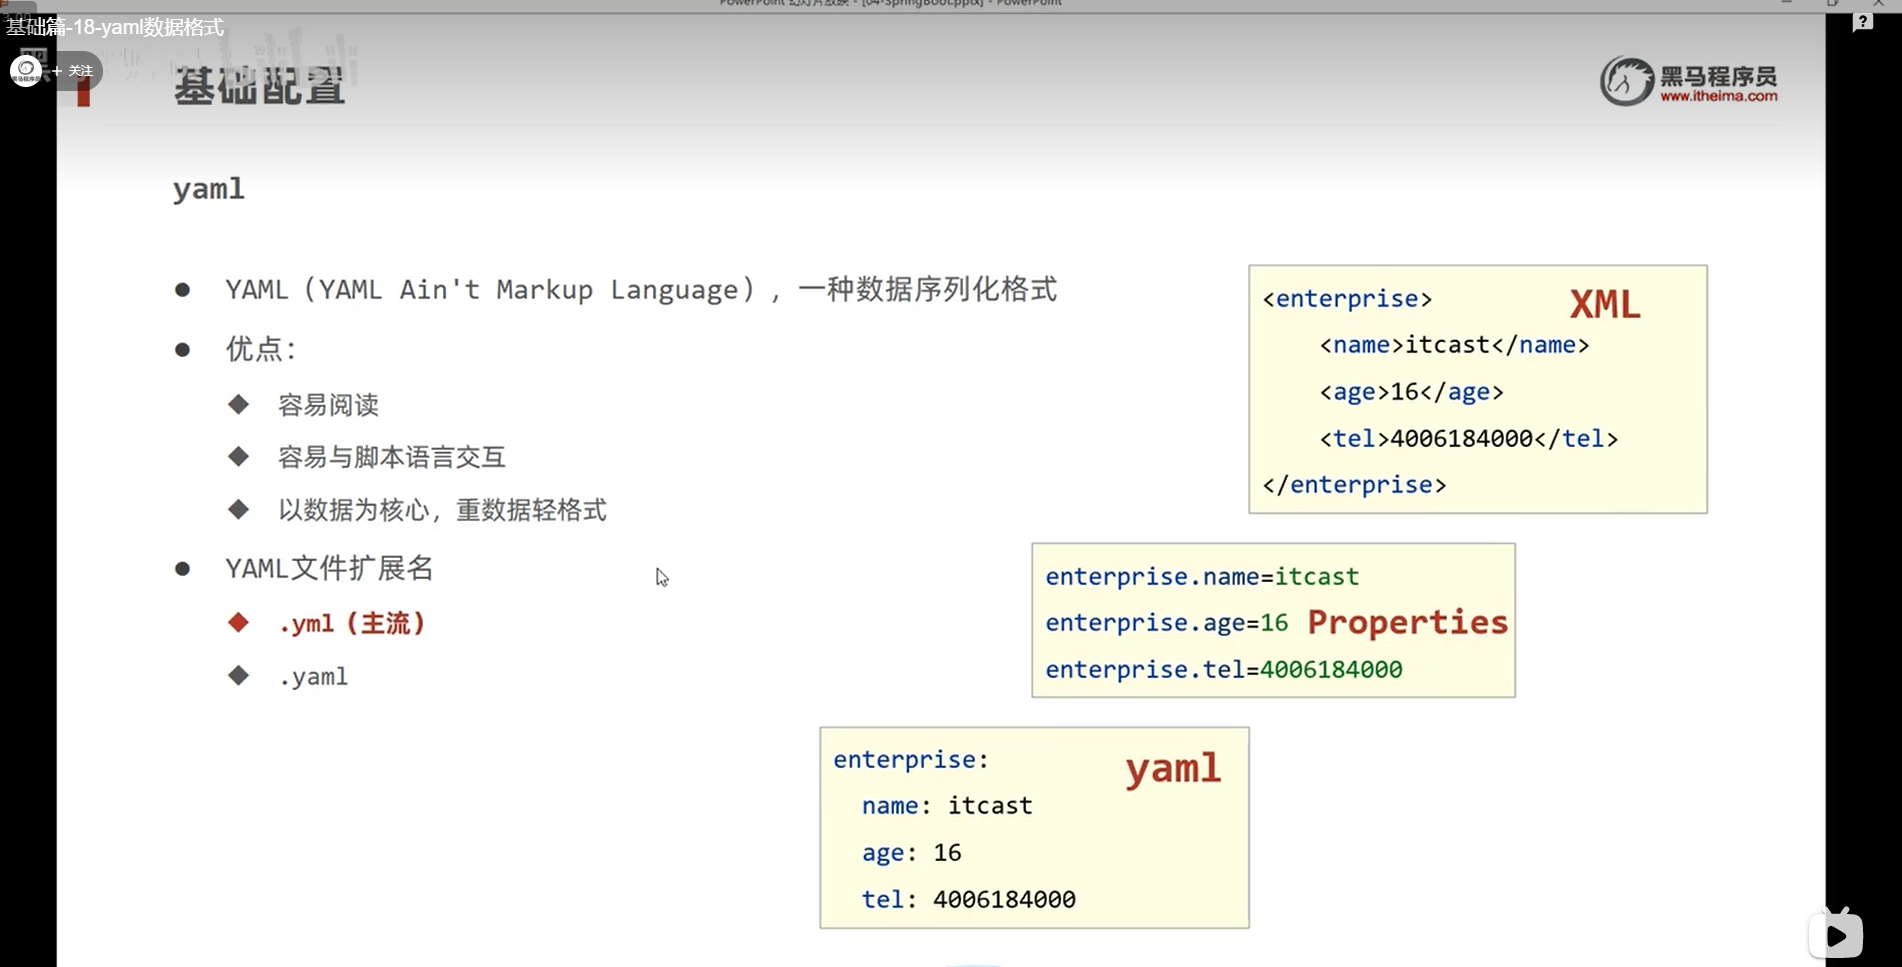Image resolution: width=1902 pixels, height=967 pixels.
Task: Click the '<enterprise>' opening tag line
Action: point(1347,299)
